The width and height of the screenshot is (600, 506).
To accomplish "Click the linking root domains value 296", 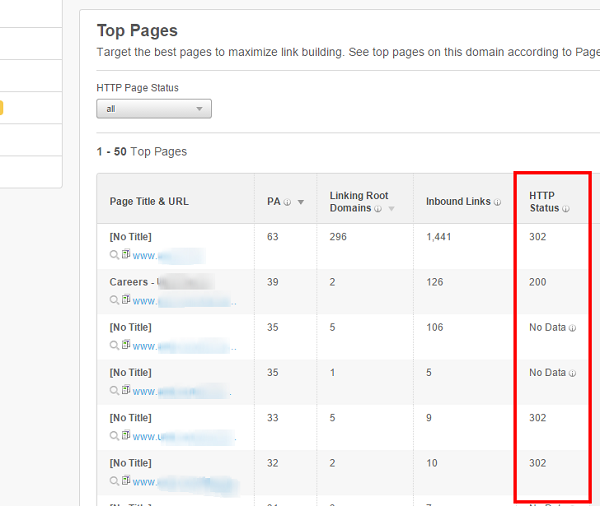I will click(338, 237).
